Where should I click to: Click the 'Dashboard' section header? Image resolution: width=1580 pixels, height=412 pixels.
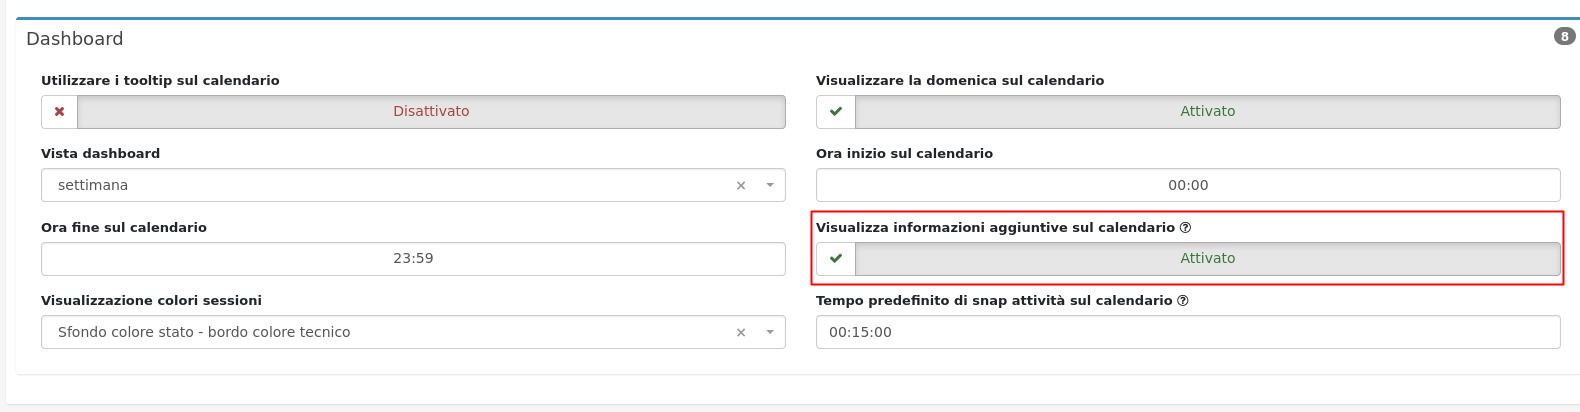coord(75,39)
